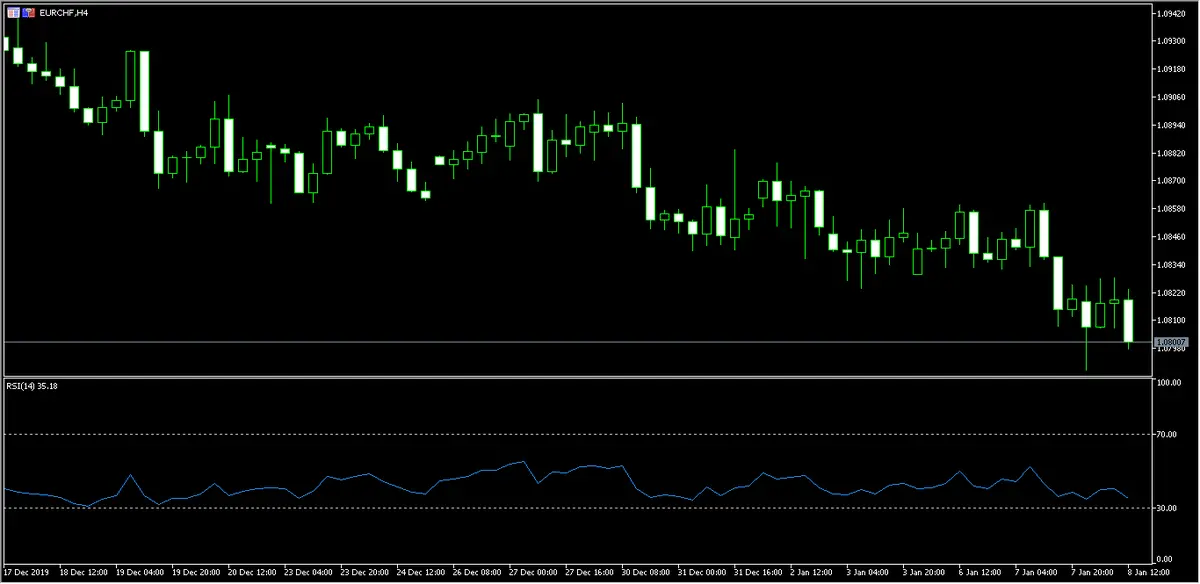Screen dimensions: 1200x584
Task: Click the one-click trading panel icon
Action: (12, 12)
